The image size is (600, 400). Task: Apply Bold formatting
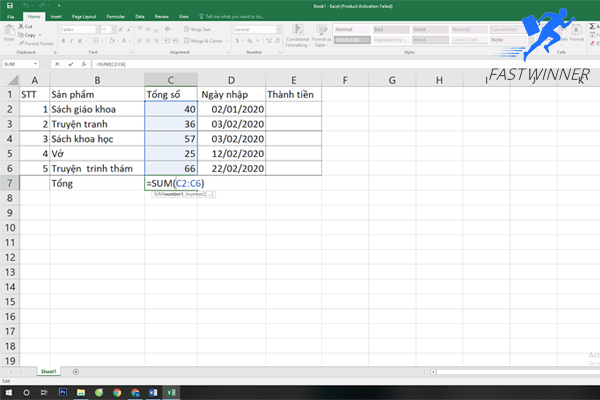(63, 41)
